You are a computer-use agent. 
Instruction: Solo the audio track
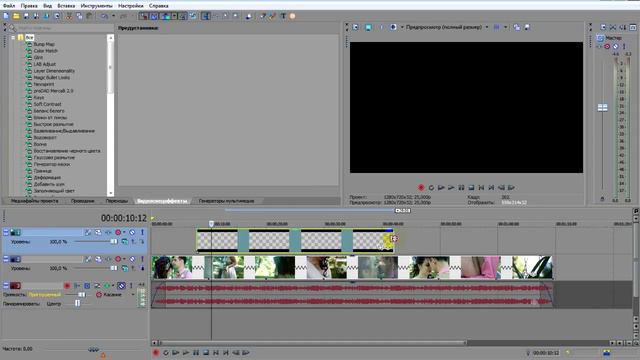(131, 285)
